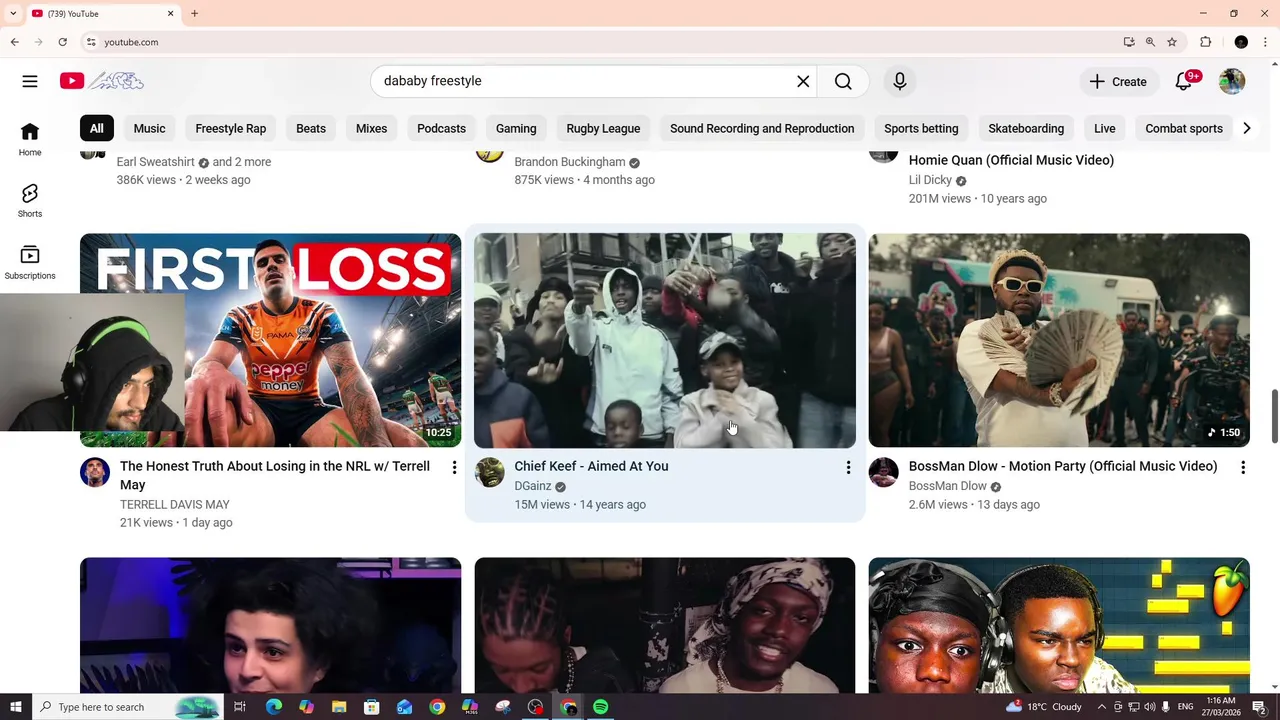Open options for Chief Keef video
Screen dimensions: 1280x720
pyautogui.click(x=848, y=467)
